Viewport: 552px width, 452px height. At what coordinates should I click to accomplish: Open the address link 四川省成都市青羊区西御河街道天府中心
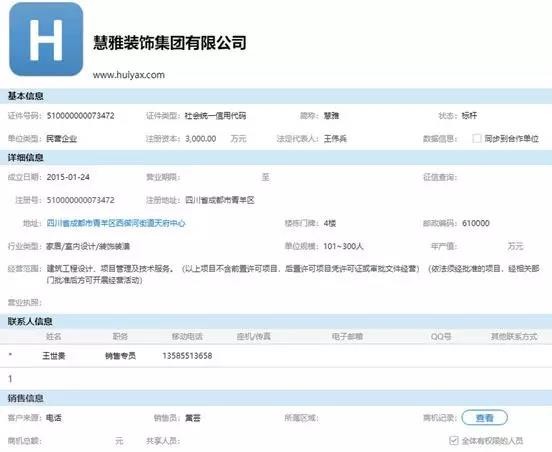click(116, 223)
